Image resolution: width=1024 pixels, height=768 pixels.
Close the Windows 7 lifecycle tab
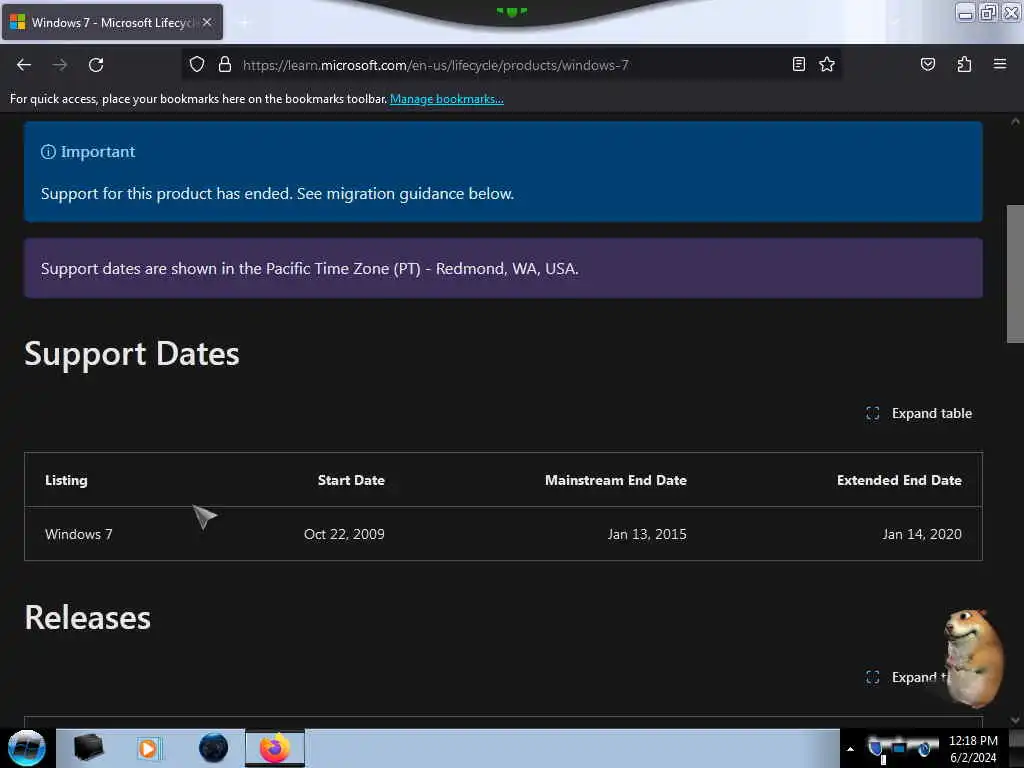(207, 22)
